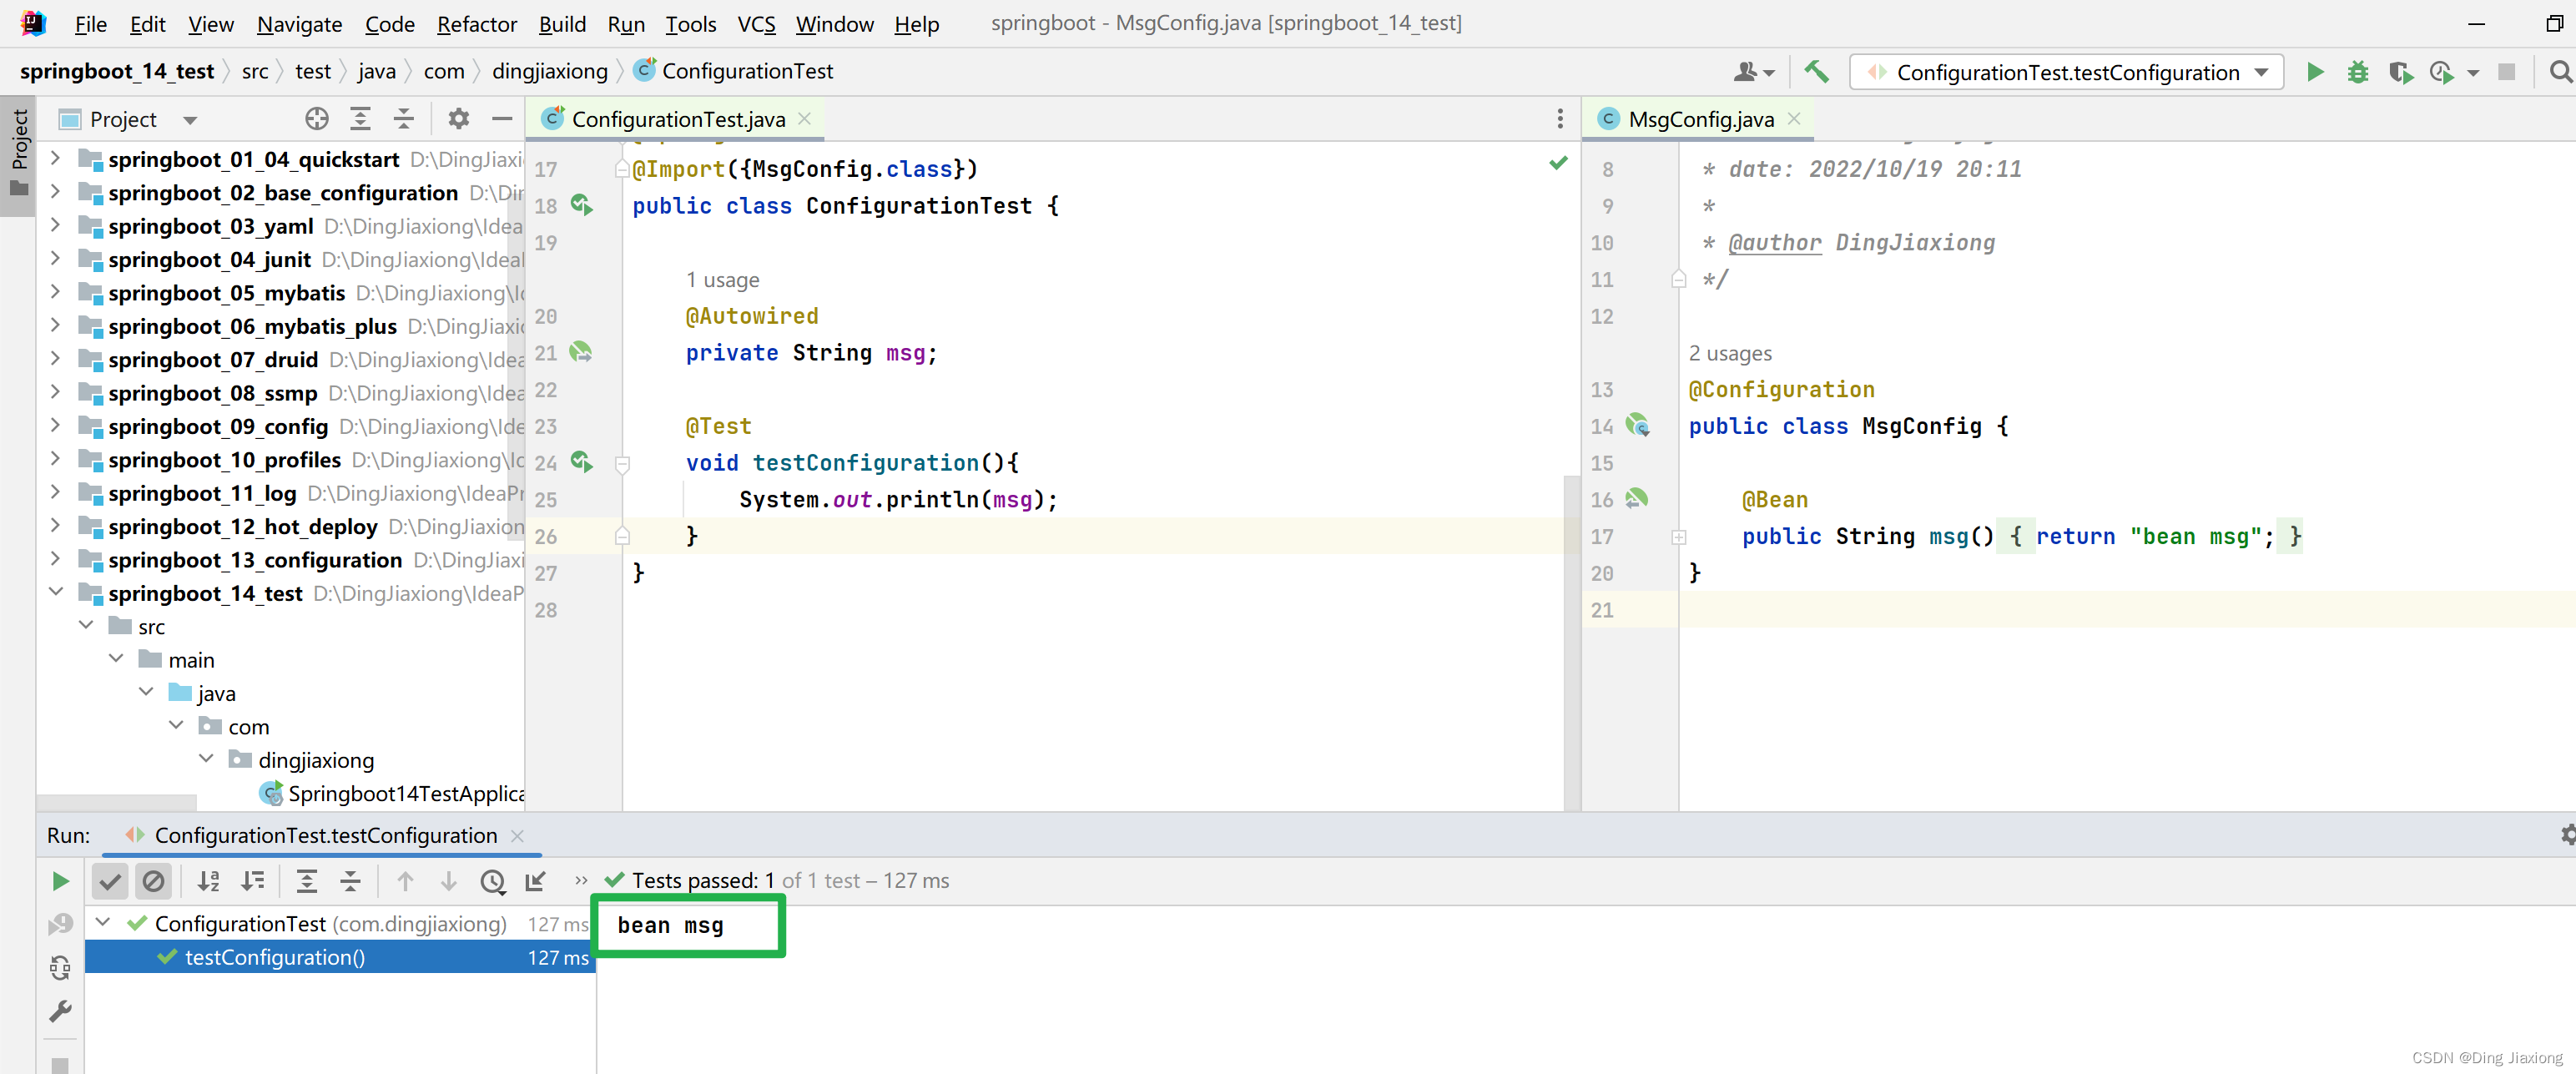Sort tests alphabetically in Run panel
Viewport: 2576px width, 1074px height.
(208, 881)
